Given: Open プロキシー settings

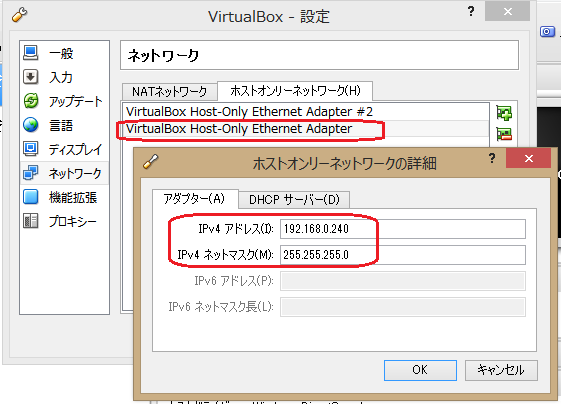Looking at the screenshot, I should (x=64, y=221).
